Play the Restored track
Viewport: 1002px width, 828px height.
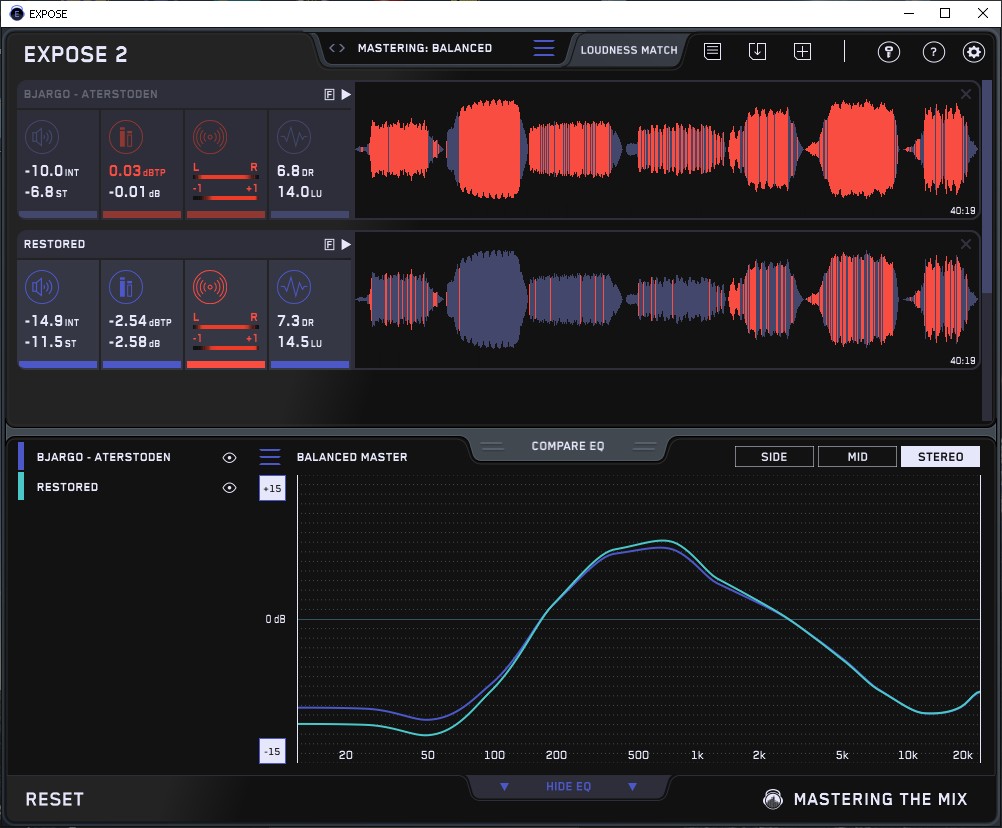346,245
